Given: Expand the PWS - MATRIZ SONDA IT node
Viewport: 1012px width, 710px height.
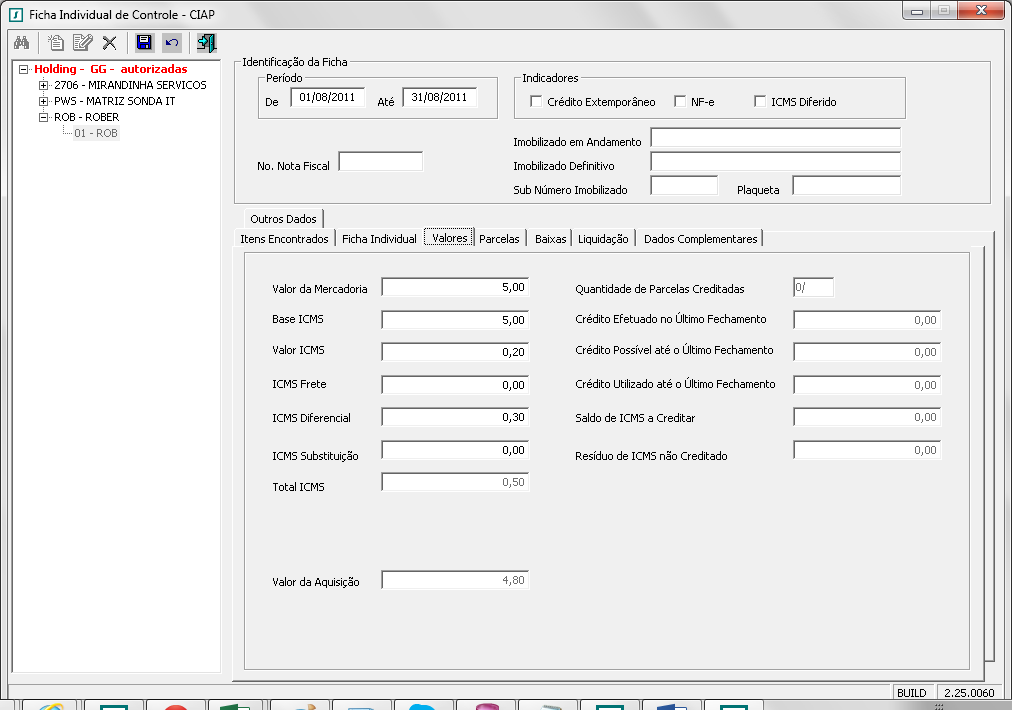Looking at the screenshot, I should [x=43, y=102].
